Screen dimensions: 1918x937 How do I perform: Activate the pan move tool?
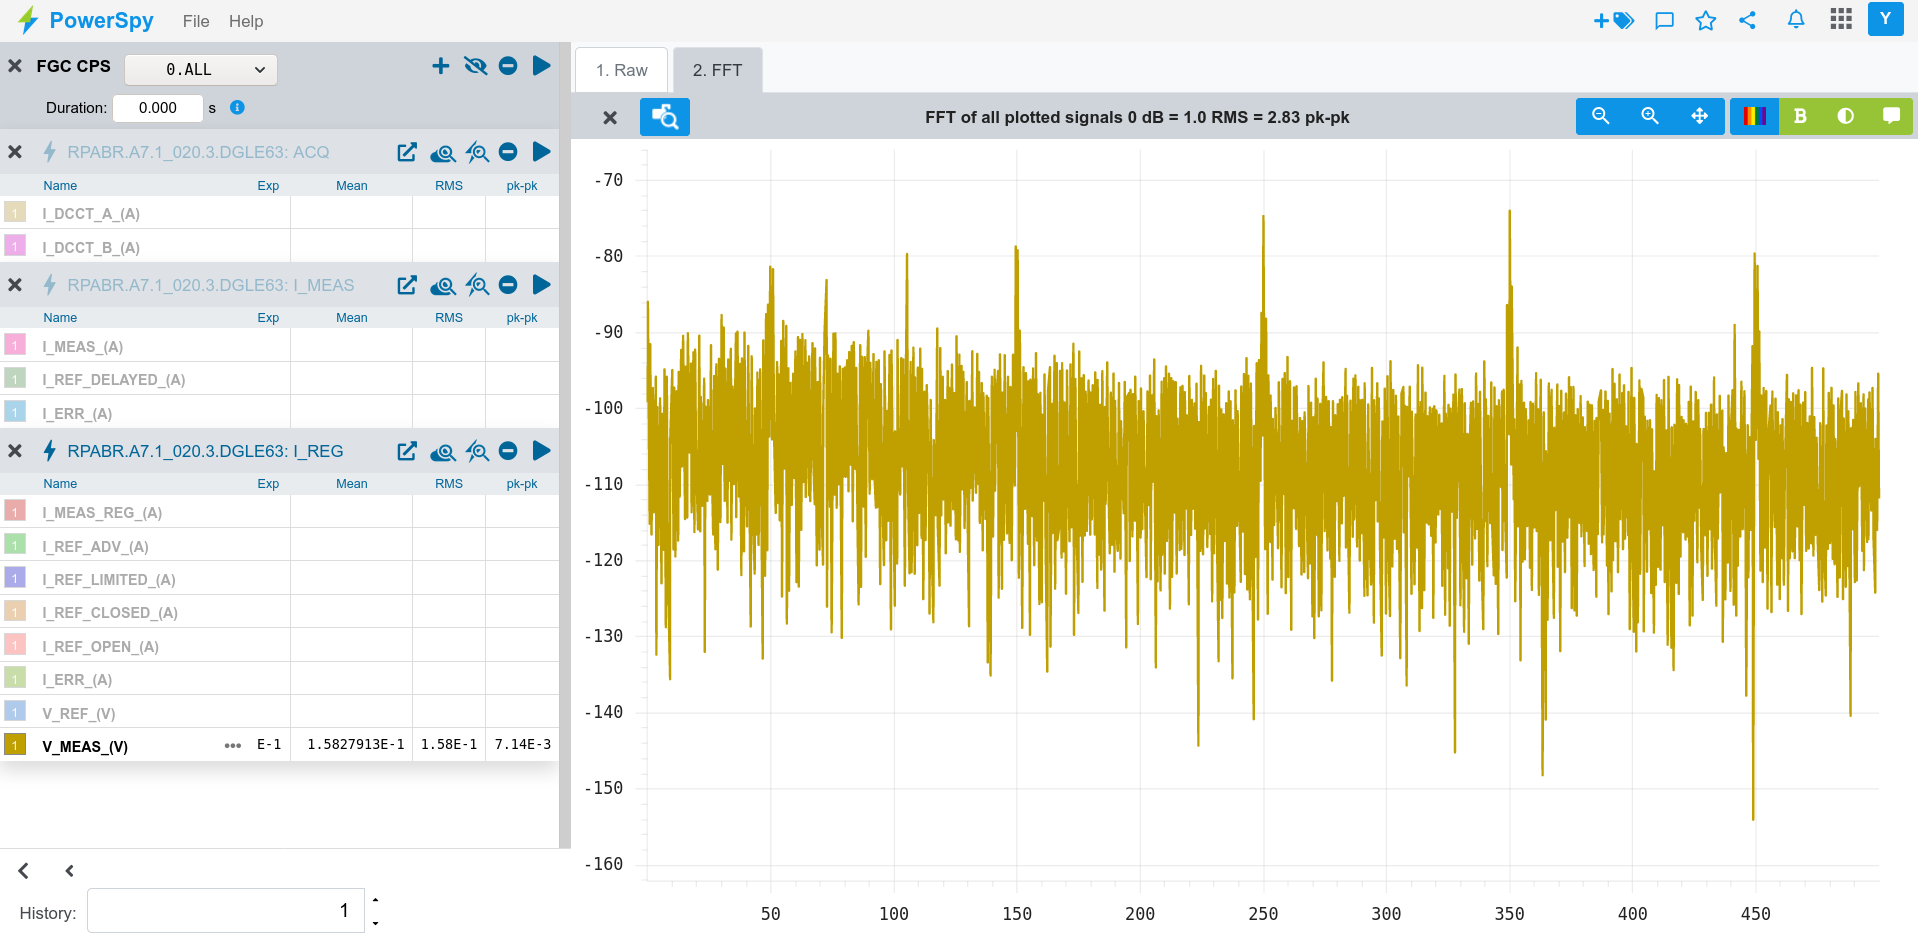pos(1699,116)
